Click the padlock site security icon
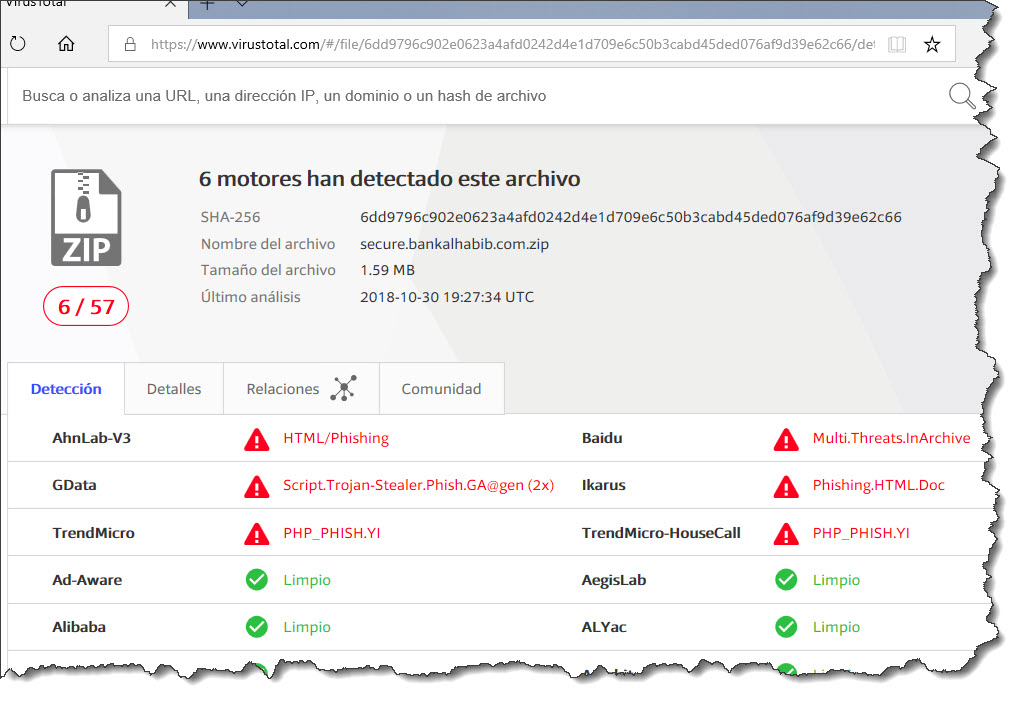The width and height of the screenshot is (1021, 703). [x=130, y=44]
